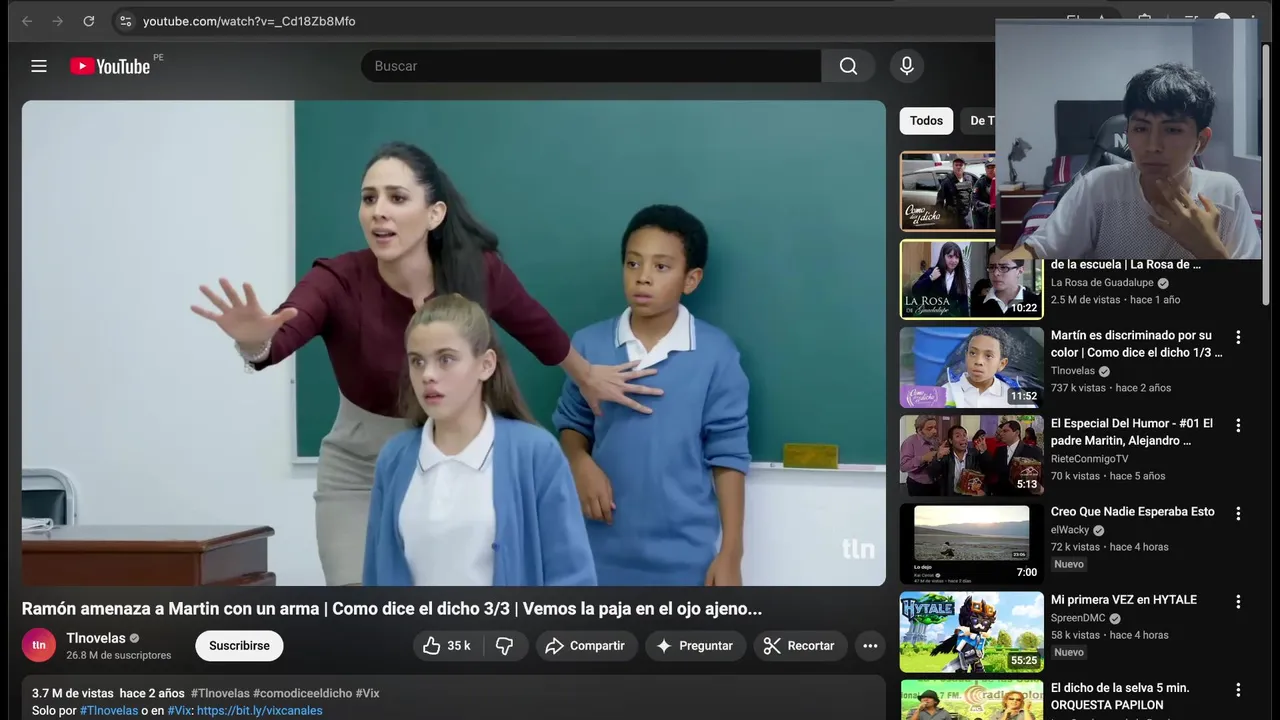Click the search magnifier button

848,66
